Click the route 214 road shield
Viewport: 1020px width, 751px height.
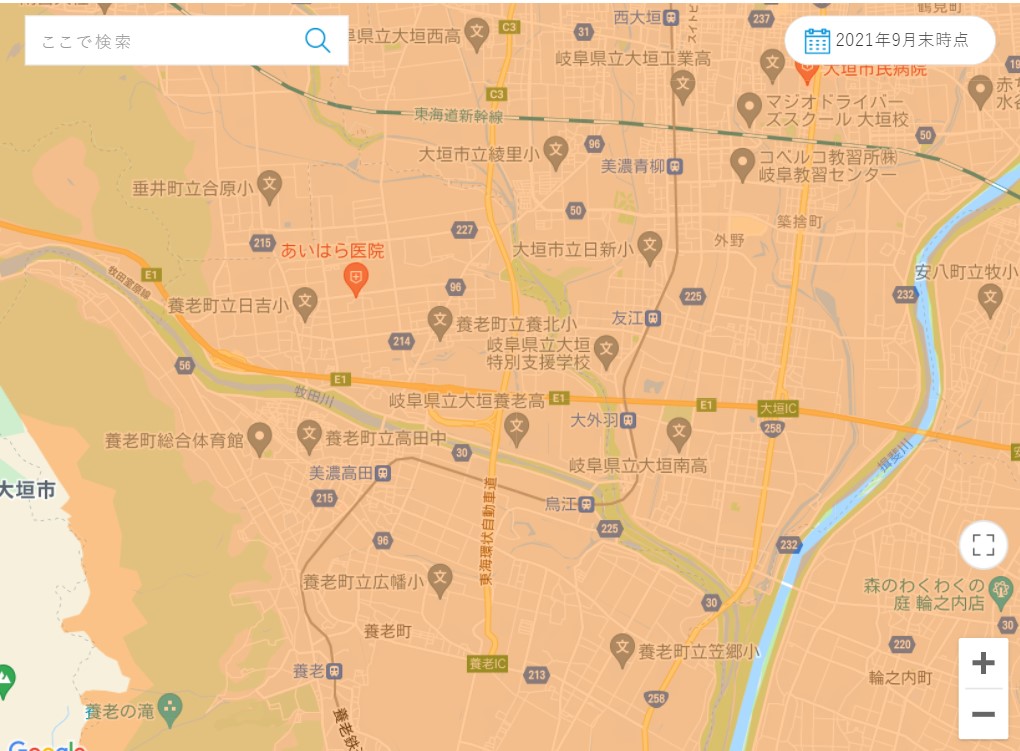click(x=401, y=341)
